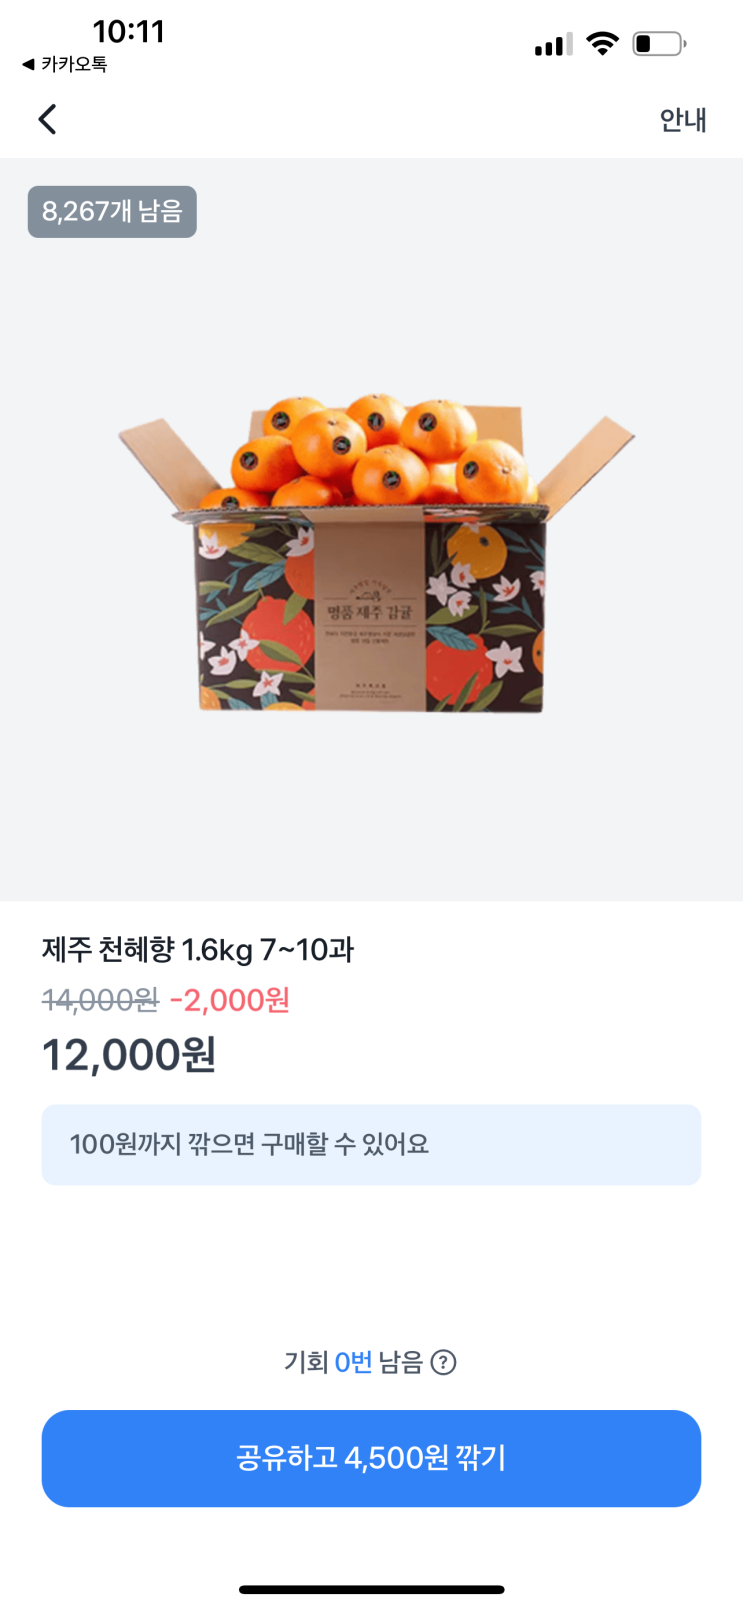Viewport: 743px width, 1608px height.
Task: Tap the small triangle beside 카카오톡
Action: point(28,64)
